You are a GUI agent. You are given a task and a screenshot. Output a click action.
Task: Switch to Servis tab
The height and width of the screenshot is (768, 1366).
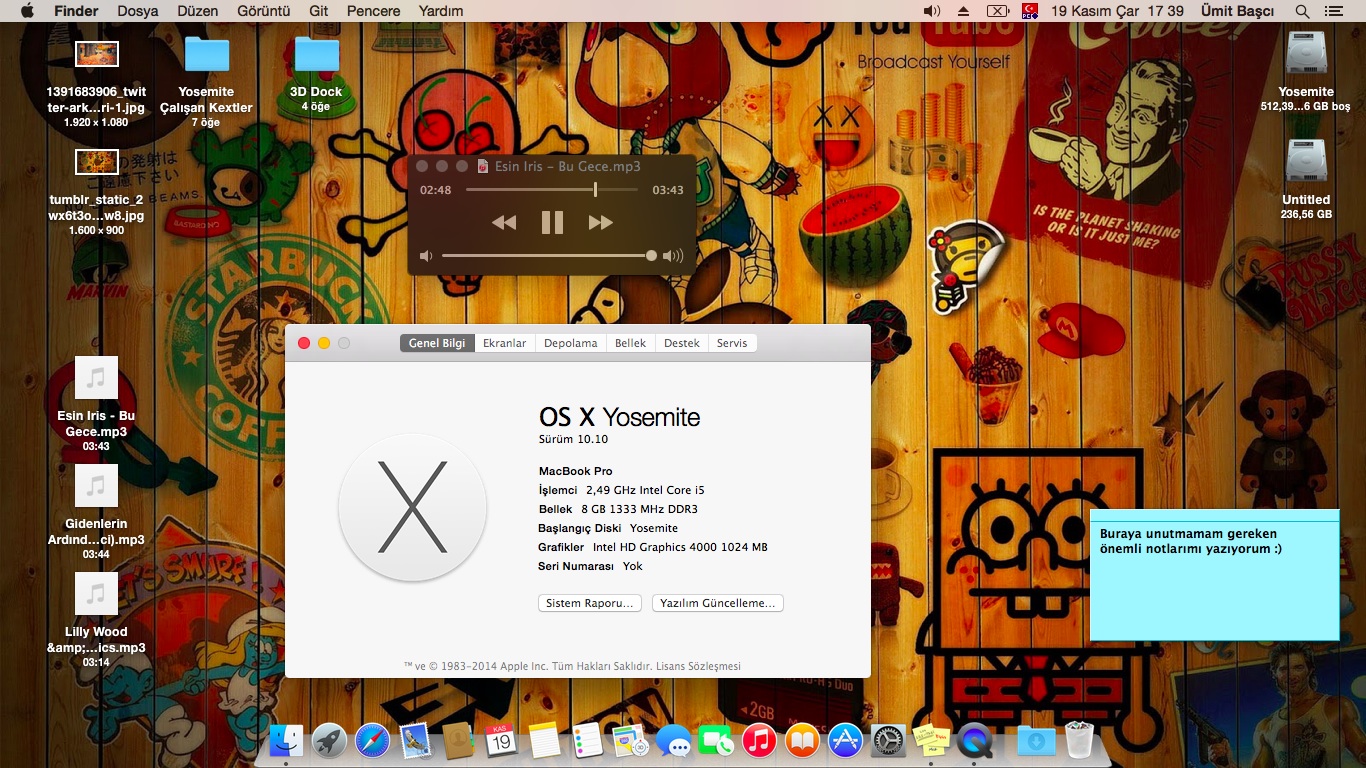[x=732, y=343]
